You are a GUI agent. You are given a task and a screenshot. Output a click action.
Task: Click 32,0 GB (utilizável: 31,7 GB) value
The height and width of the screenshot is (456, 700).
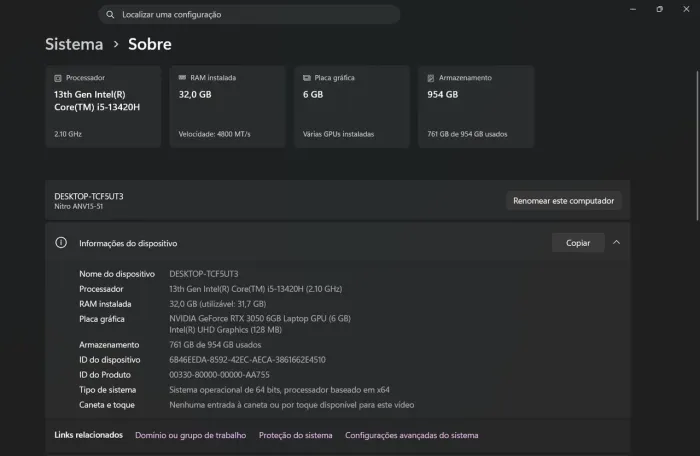(x=217, y=304)
